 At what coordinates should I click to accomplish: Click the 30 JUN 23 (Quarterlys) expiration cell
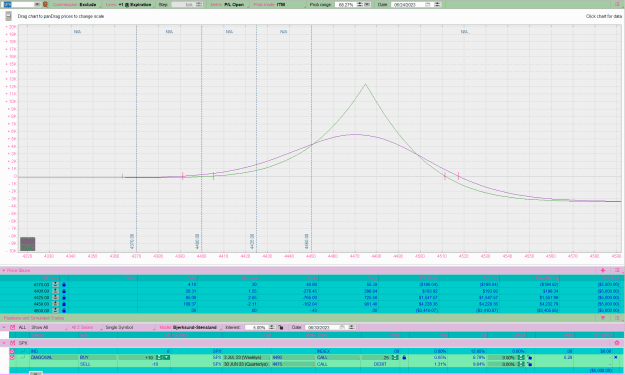[246, 364]
